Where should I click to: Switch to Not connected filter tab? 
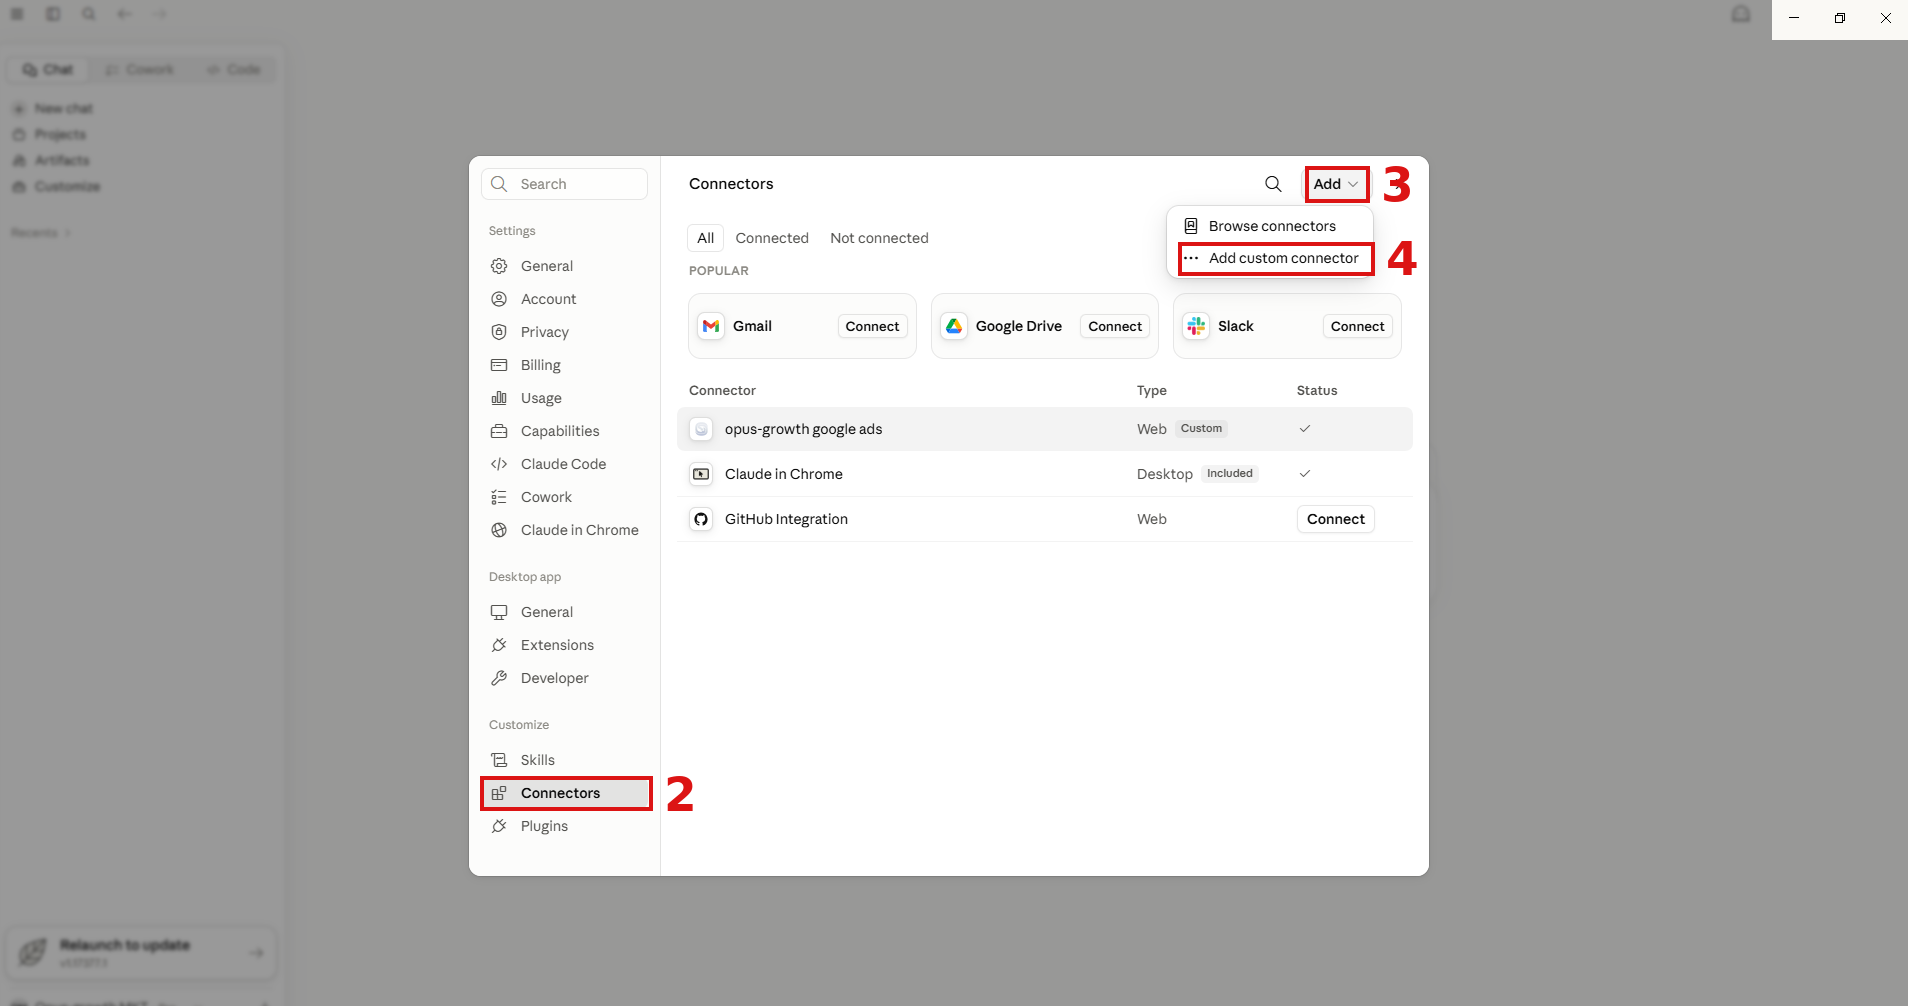click(879, 238)
